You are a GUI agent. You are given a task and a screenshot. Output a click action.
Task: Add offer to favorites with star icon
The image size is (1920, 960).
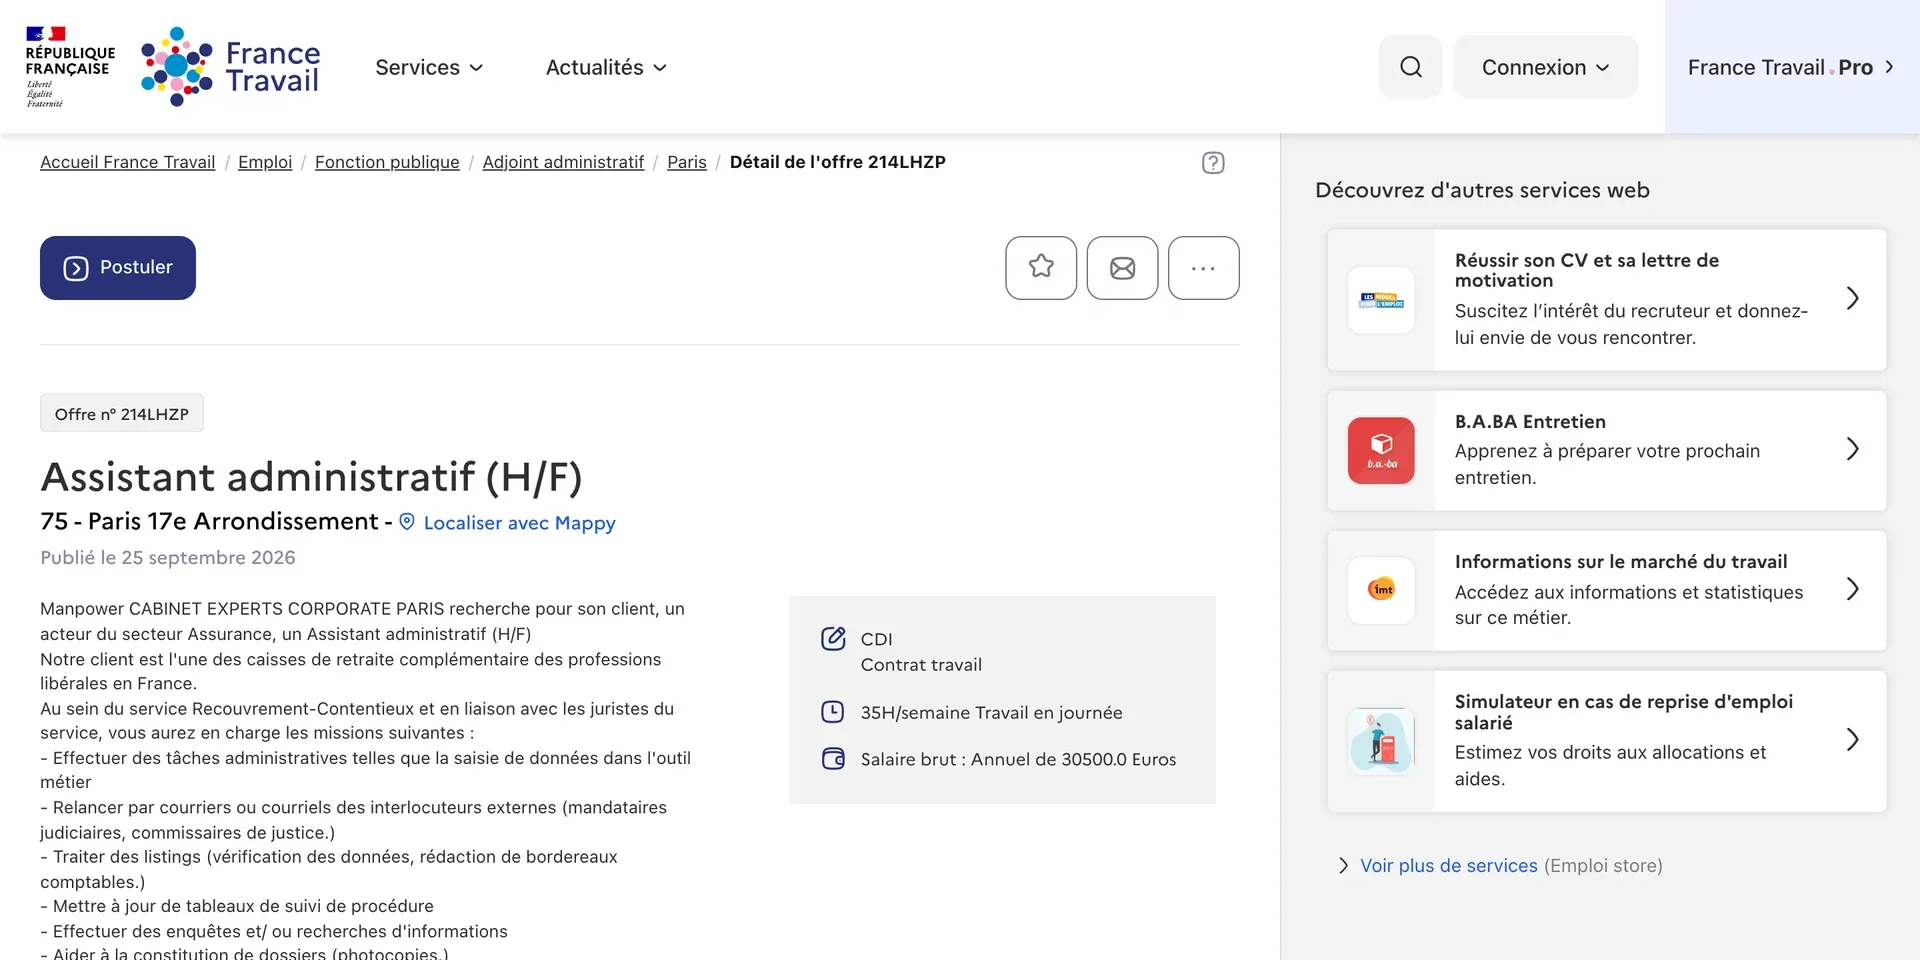click(1041, 268)
